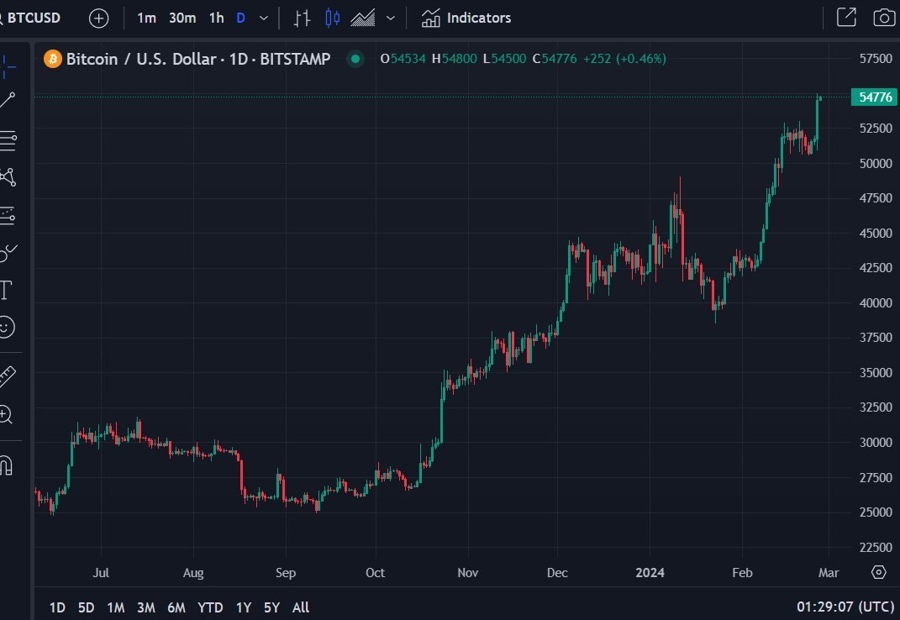Select the D daily timeframe
This screenshot has width=900, height=620.
(x=241, y=18)
